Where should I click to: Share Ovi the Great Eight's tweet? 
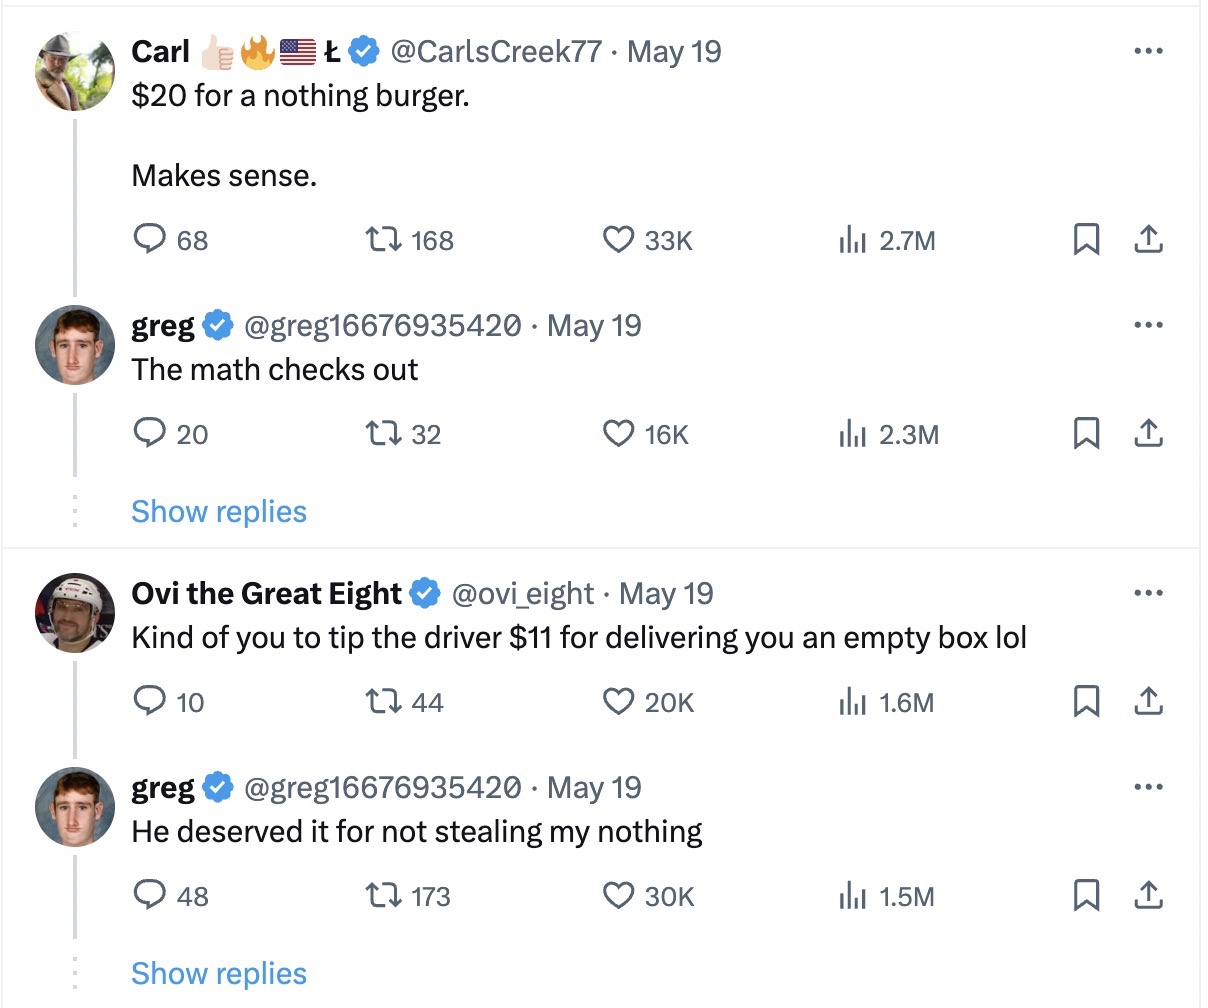[1150, 702]
